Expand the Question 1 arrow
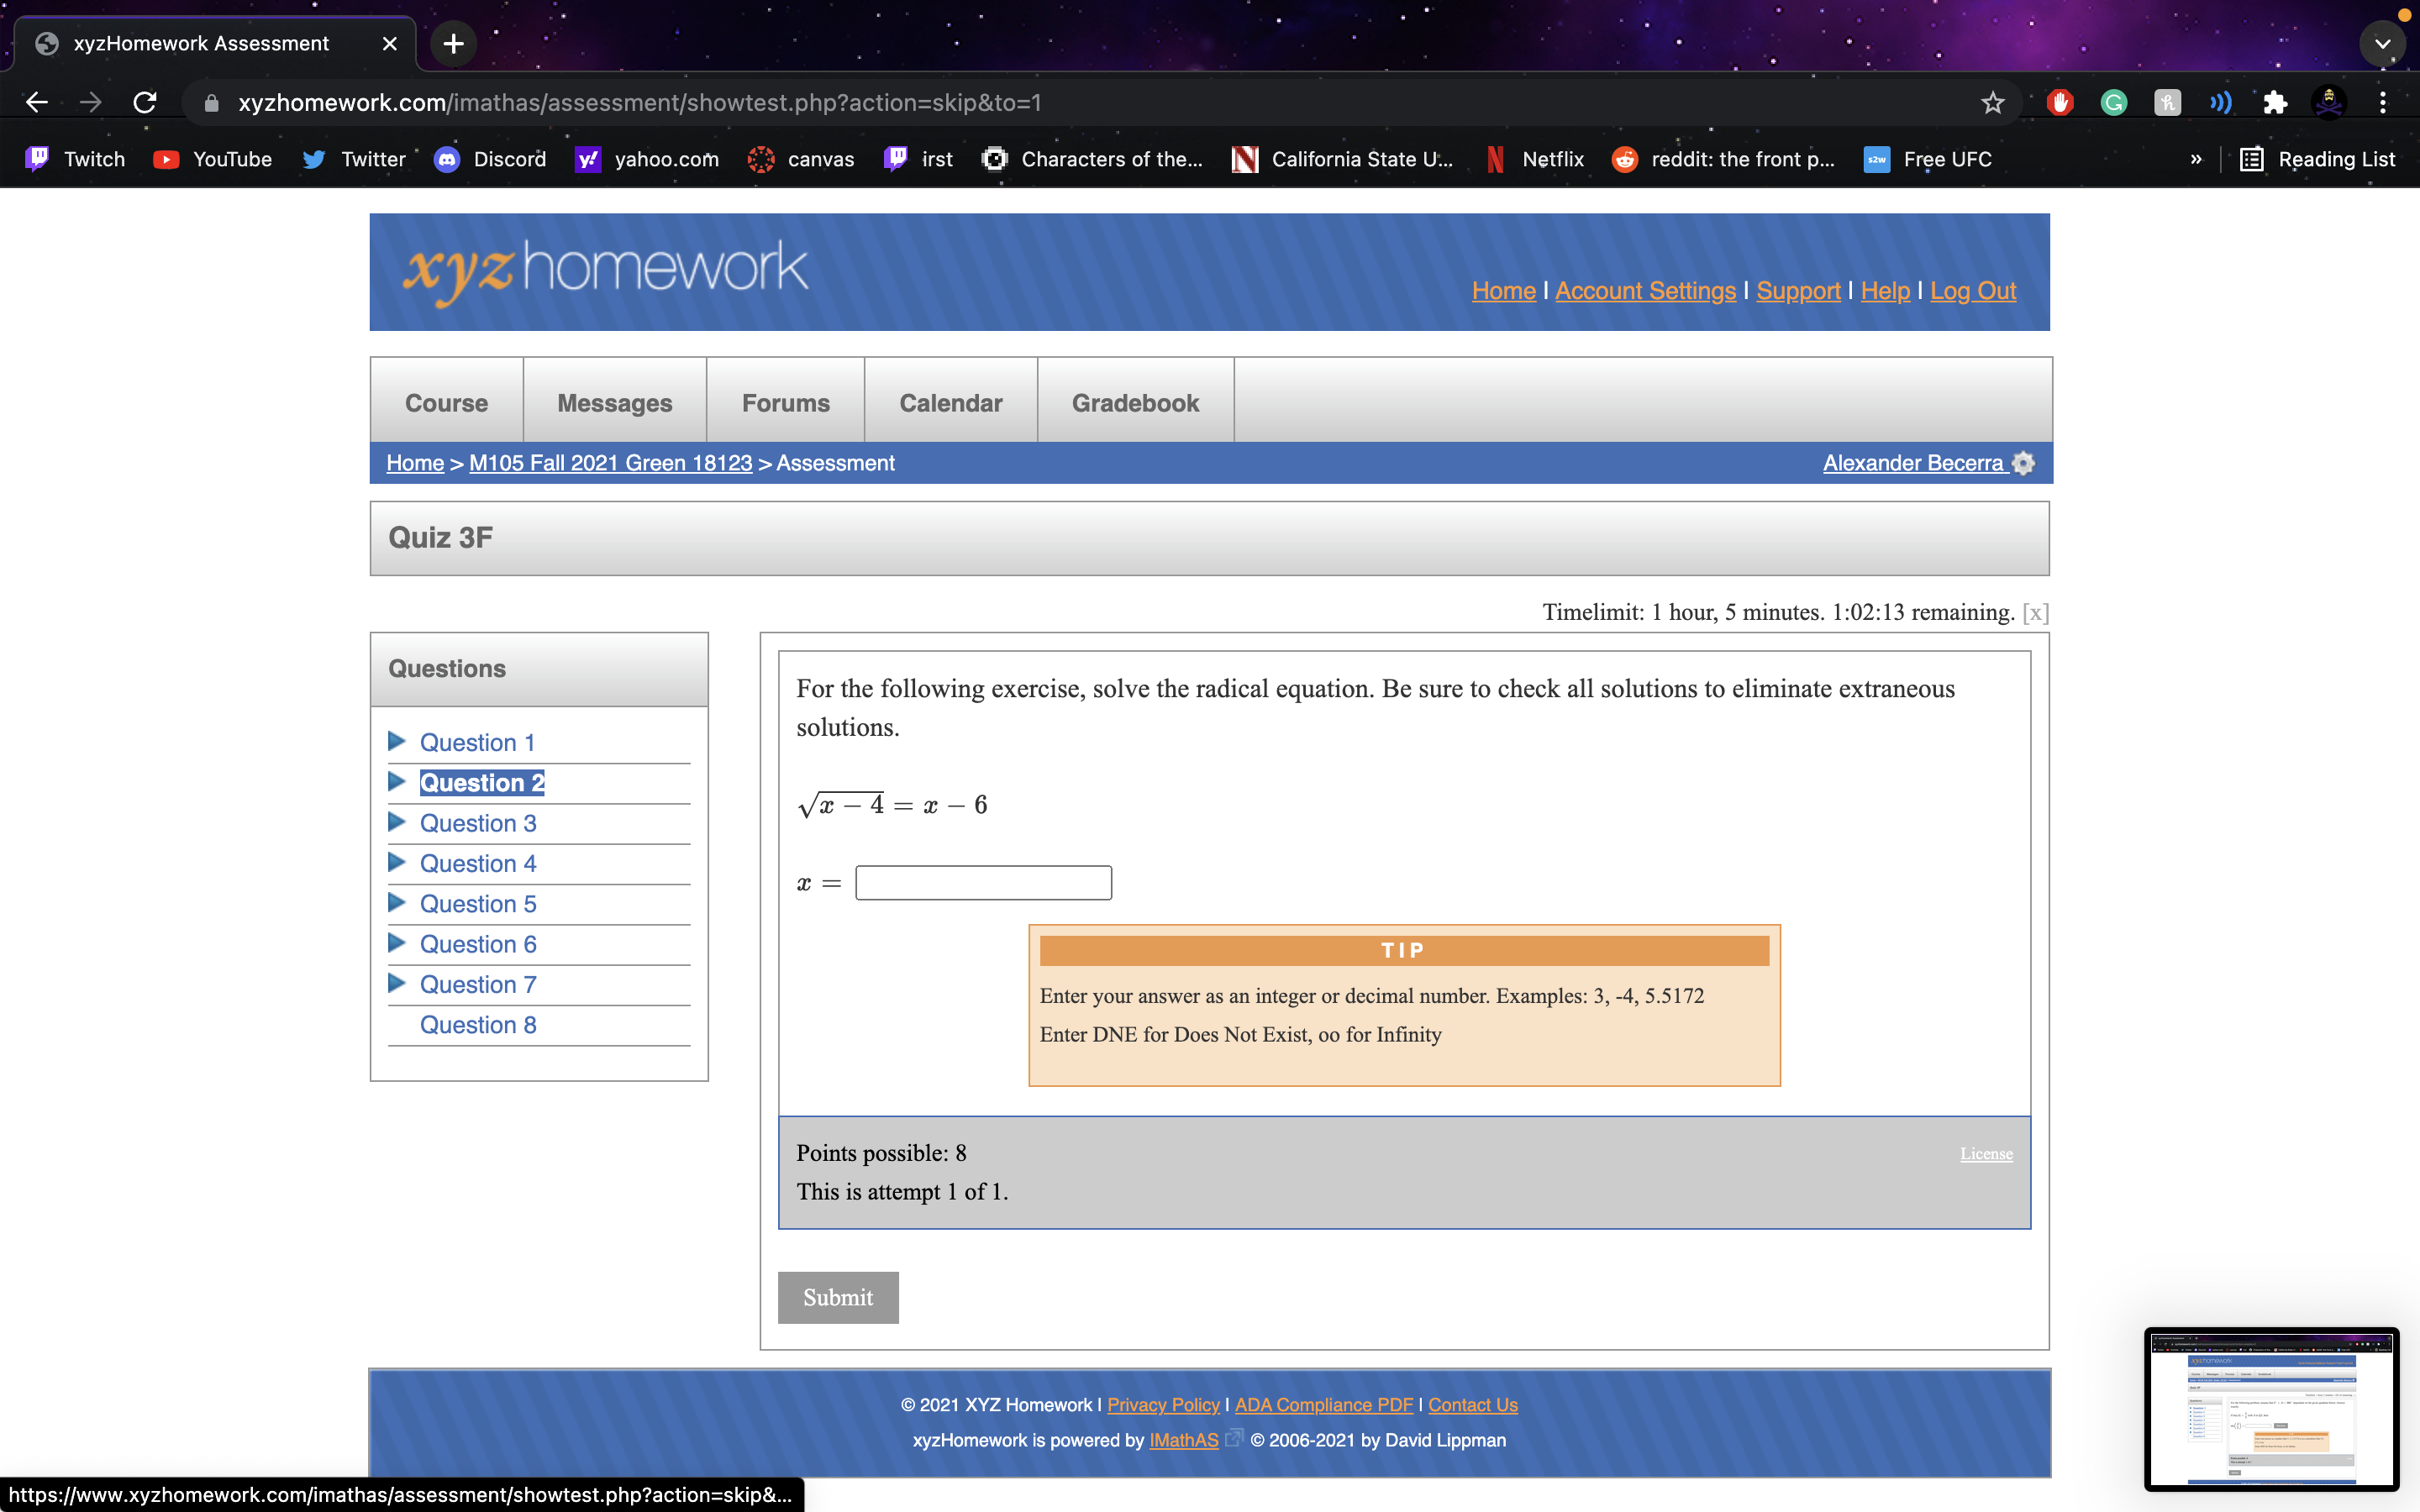Image resolution: width=2420 pixels, height=1512 pixels. (397, 741)
